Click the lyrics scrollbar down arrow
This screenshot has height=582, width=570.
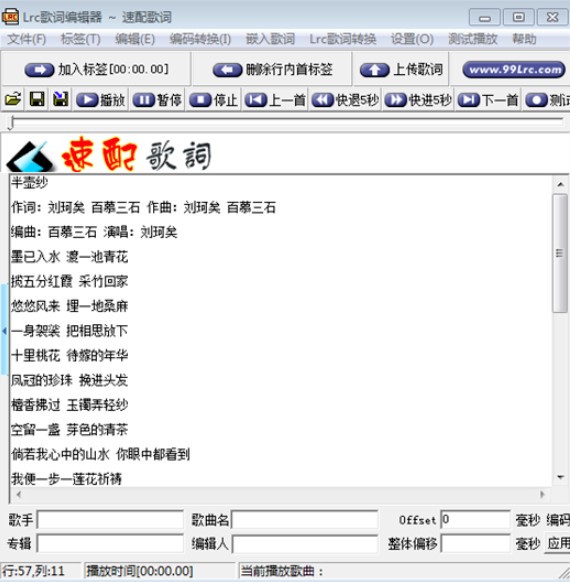pyautogui.click(x=560, y=477)
